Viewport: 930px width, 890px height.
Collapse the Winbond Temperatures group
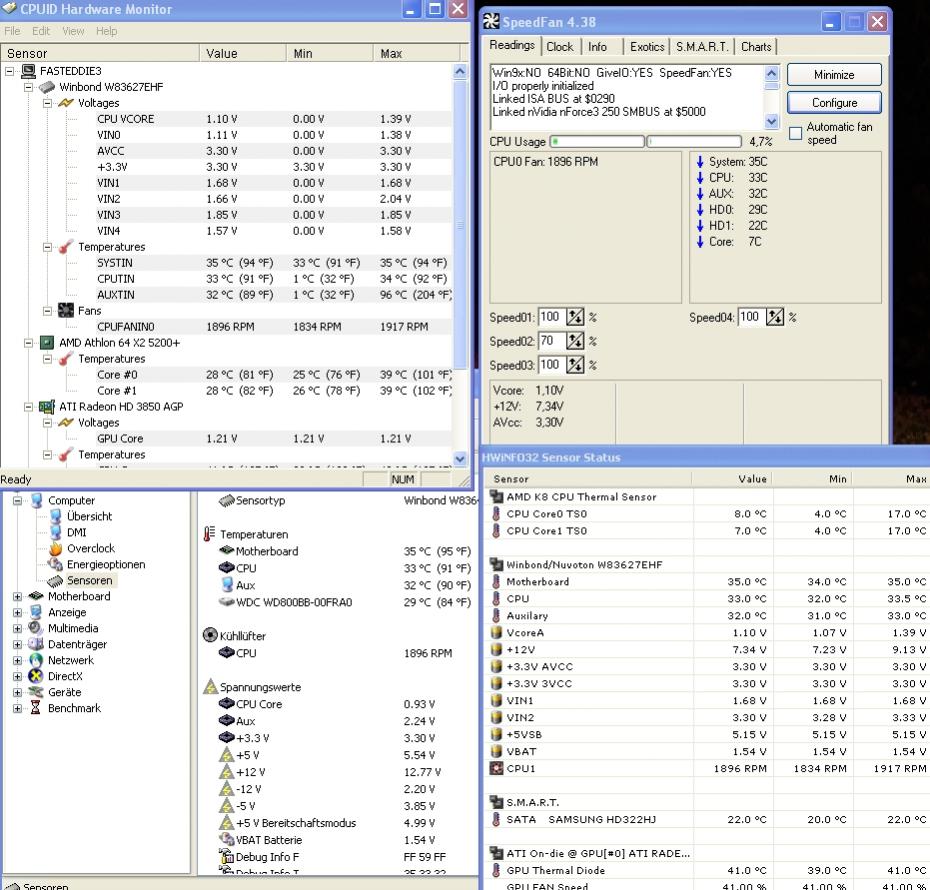pyautogui.click(x=47, y=247)
